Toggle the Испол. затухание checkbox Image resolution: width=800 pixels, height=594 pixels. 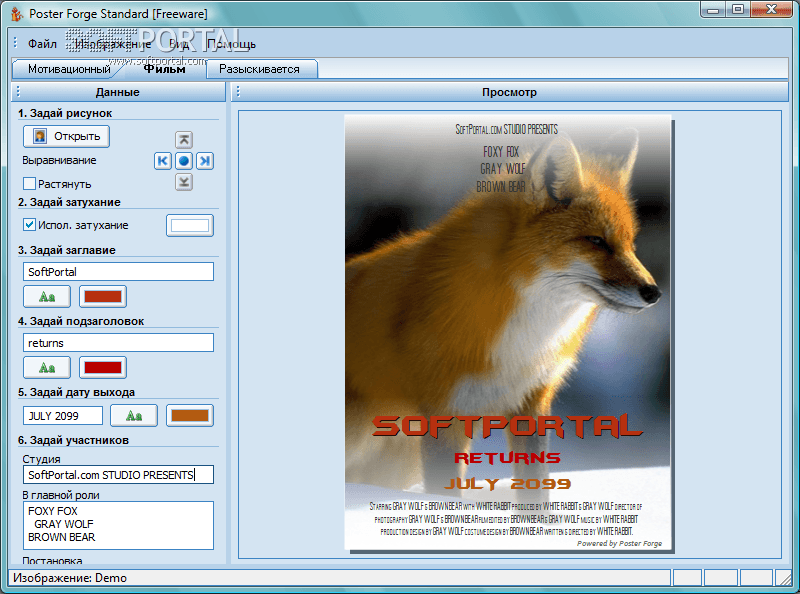[30, 225]
